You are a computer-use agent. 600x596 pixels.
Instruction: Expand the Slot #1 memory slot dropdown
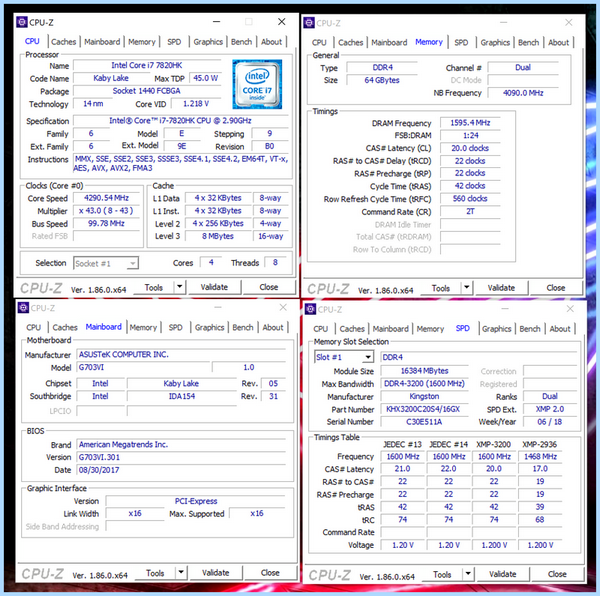coord(368,357)
